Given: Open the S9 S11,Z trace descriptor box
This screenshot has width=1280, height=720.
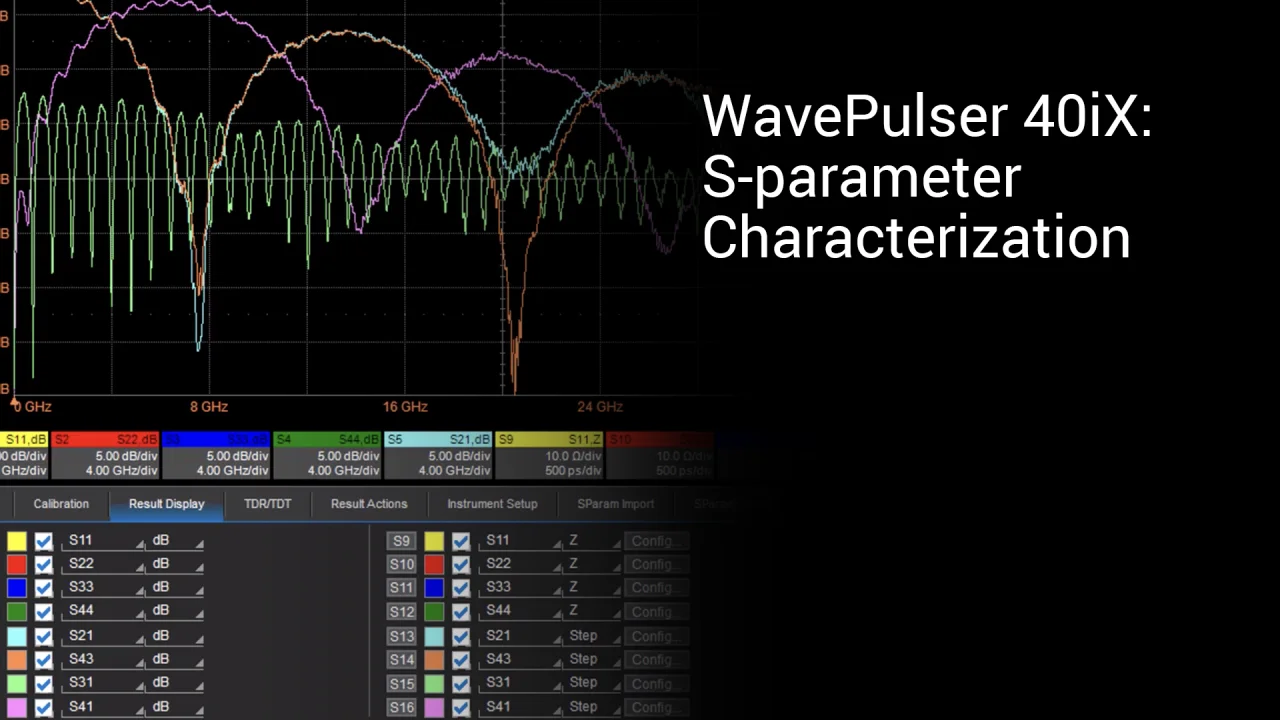Looking at the screenshot, I should [549, 455].
